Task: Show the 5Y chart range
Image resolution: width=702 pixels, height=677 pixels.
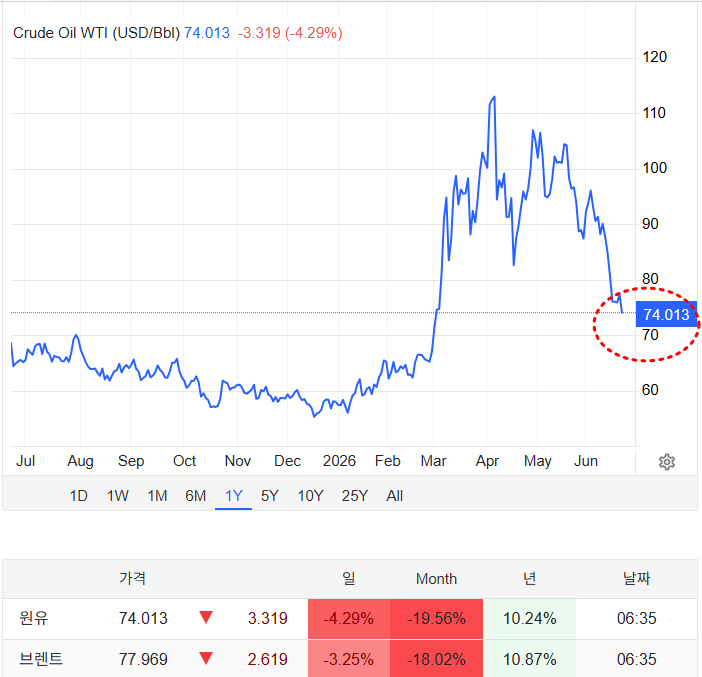Action: (270, 496)
